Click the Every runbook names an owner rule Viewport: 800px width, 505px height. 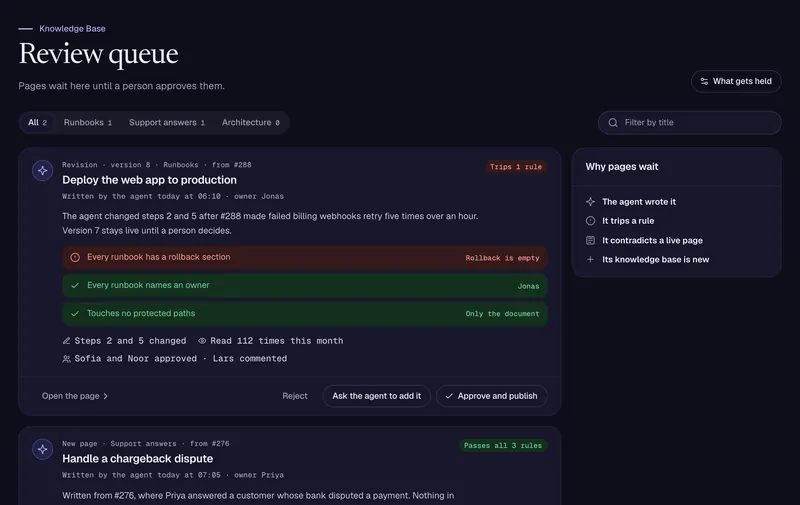click(305, 286)
